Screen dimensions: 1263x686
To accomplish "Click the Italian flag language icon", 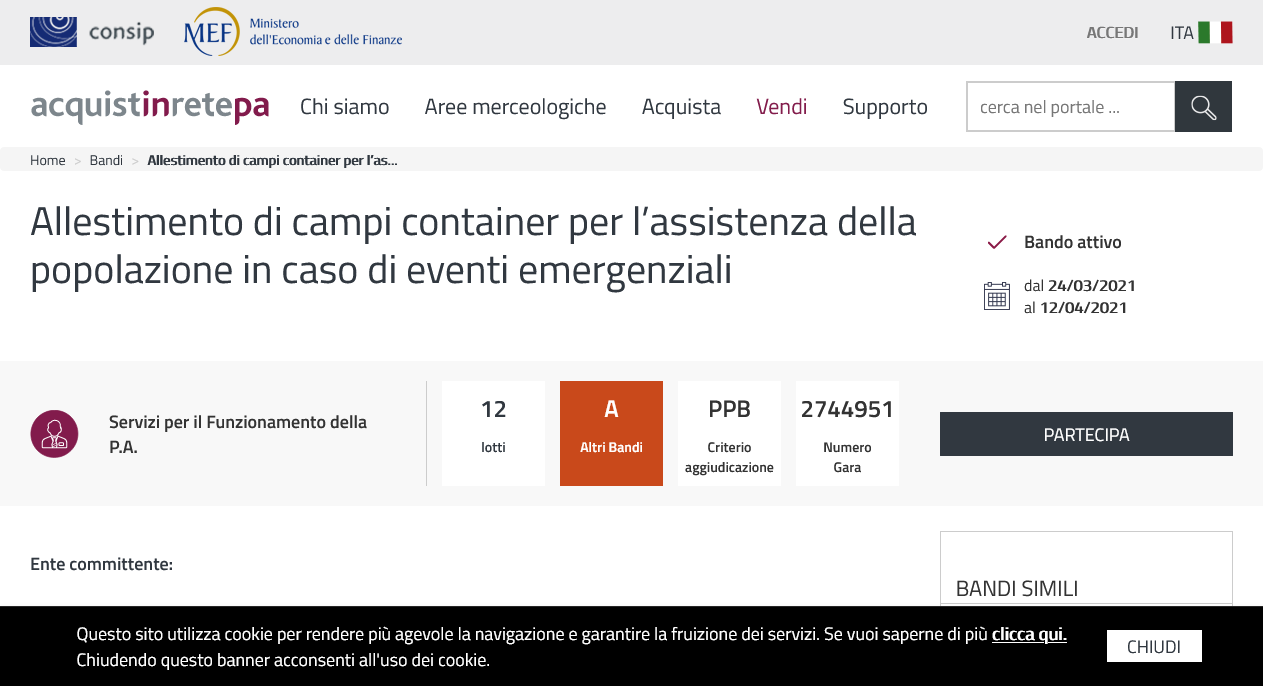I will click(x=1215, y=32).
